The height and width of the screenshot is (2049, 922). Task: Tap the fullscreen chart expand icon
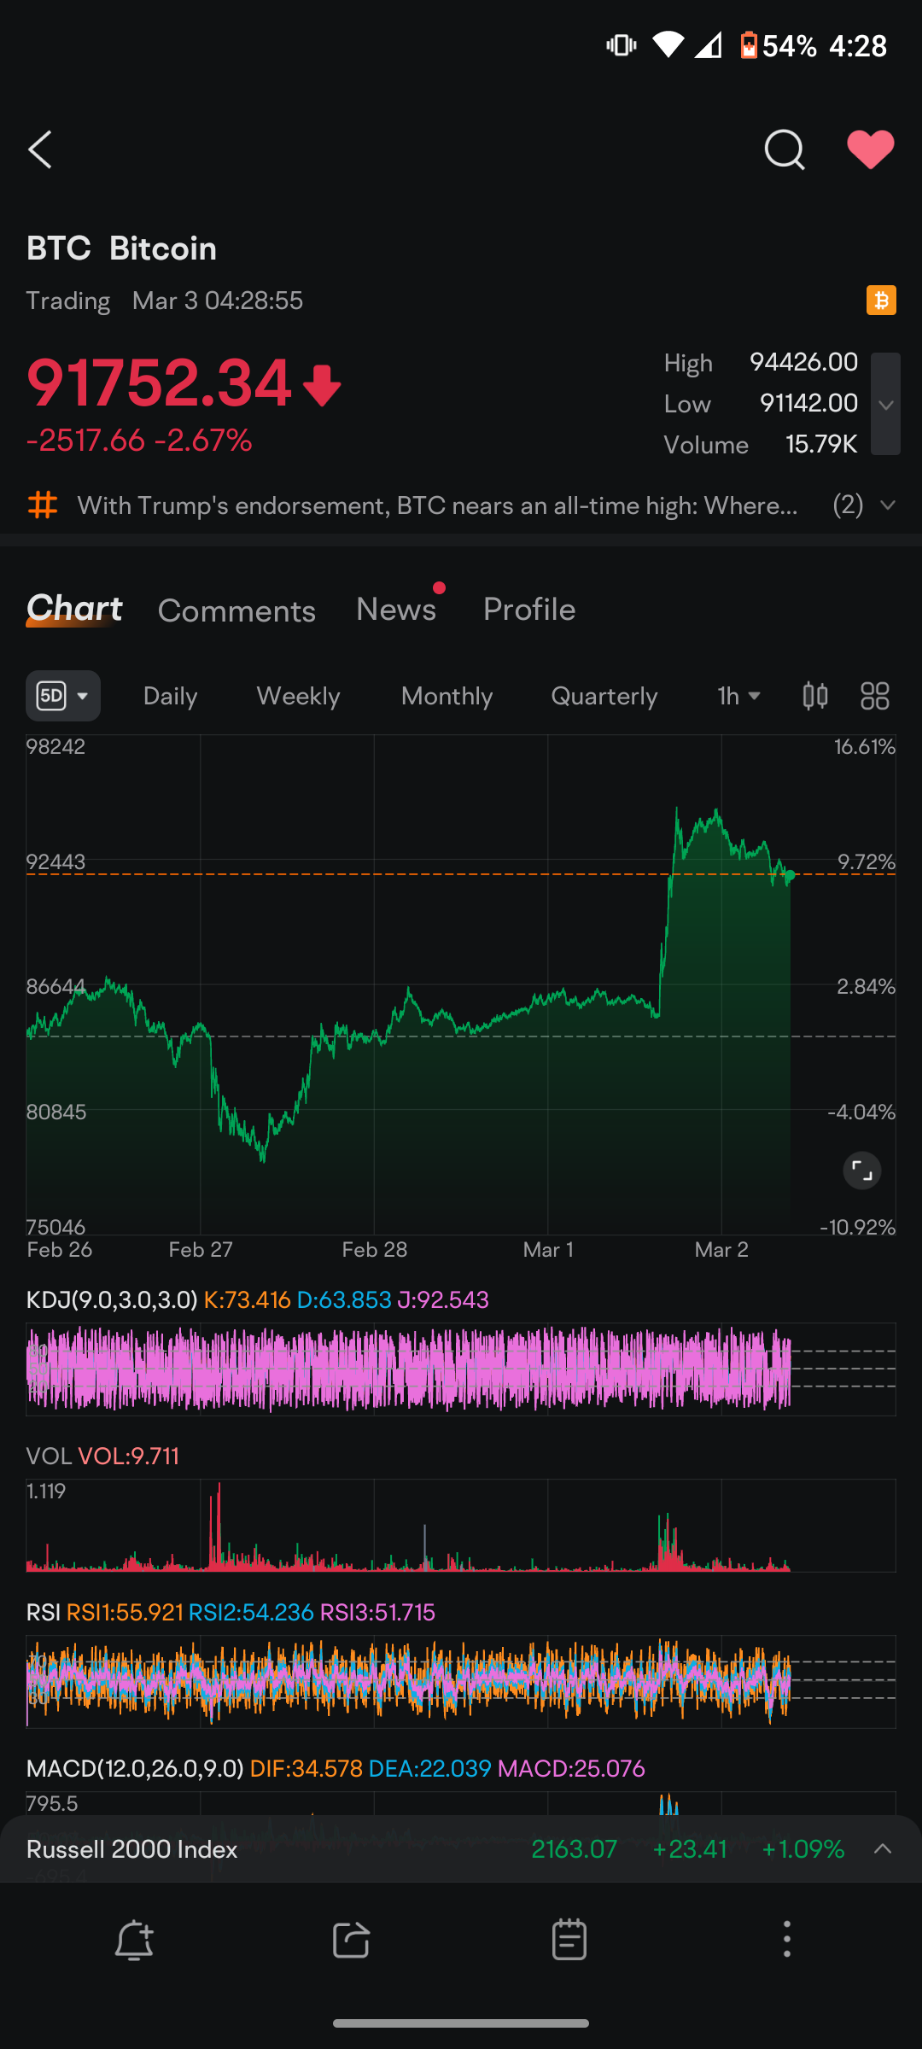coord(862,1169)
